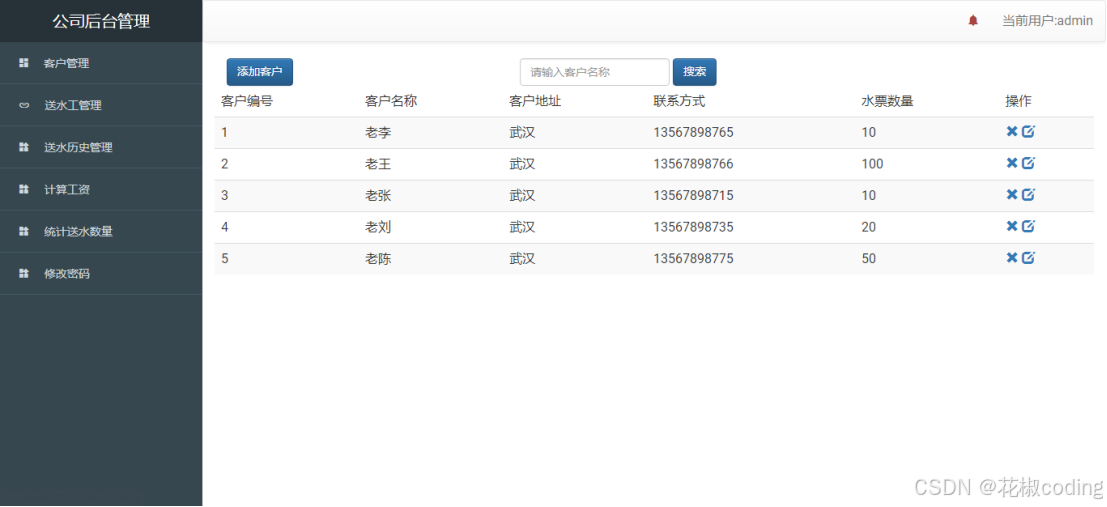Select the customer name 老李
This screenshot has width=1107, height=507.
pyautogui.click(x=378, y=132)
